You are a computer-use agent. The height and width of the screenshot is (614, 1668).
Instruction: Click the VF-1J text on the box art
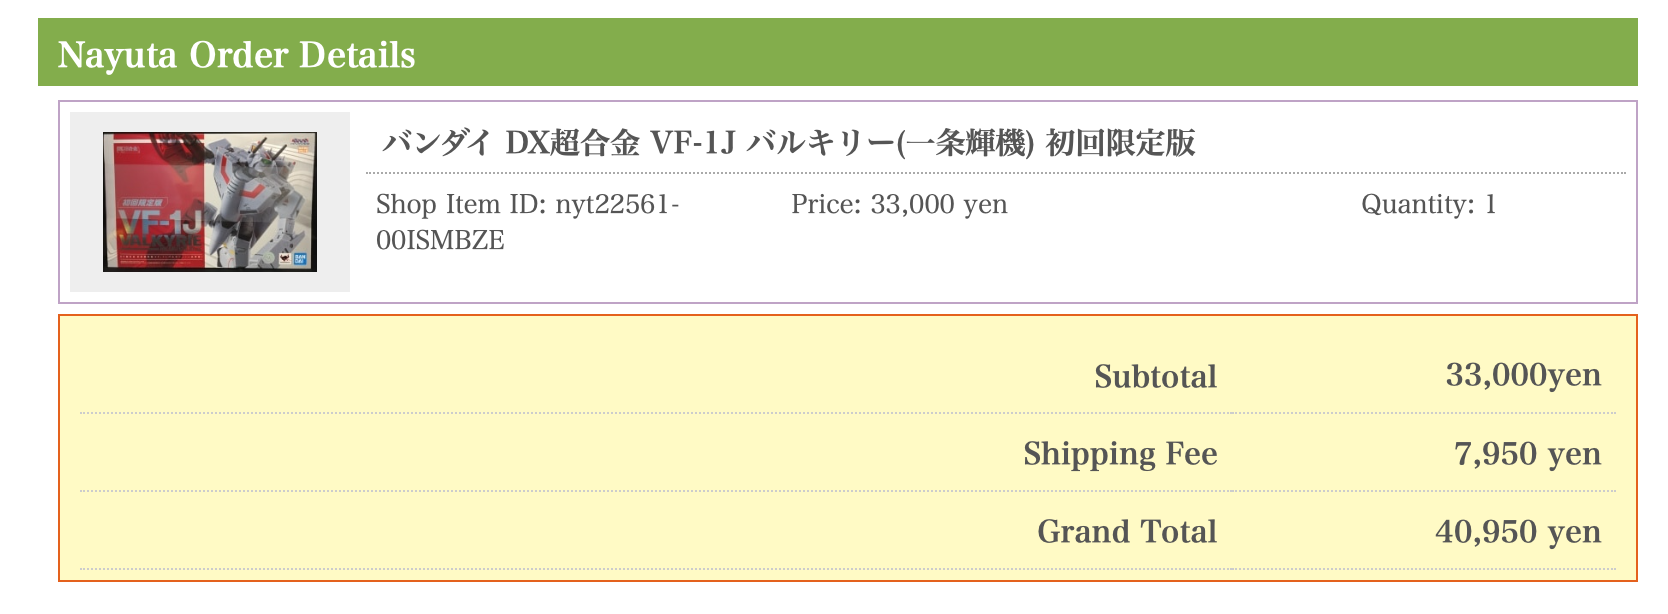pyautogui.click(x=160, y=224)
